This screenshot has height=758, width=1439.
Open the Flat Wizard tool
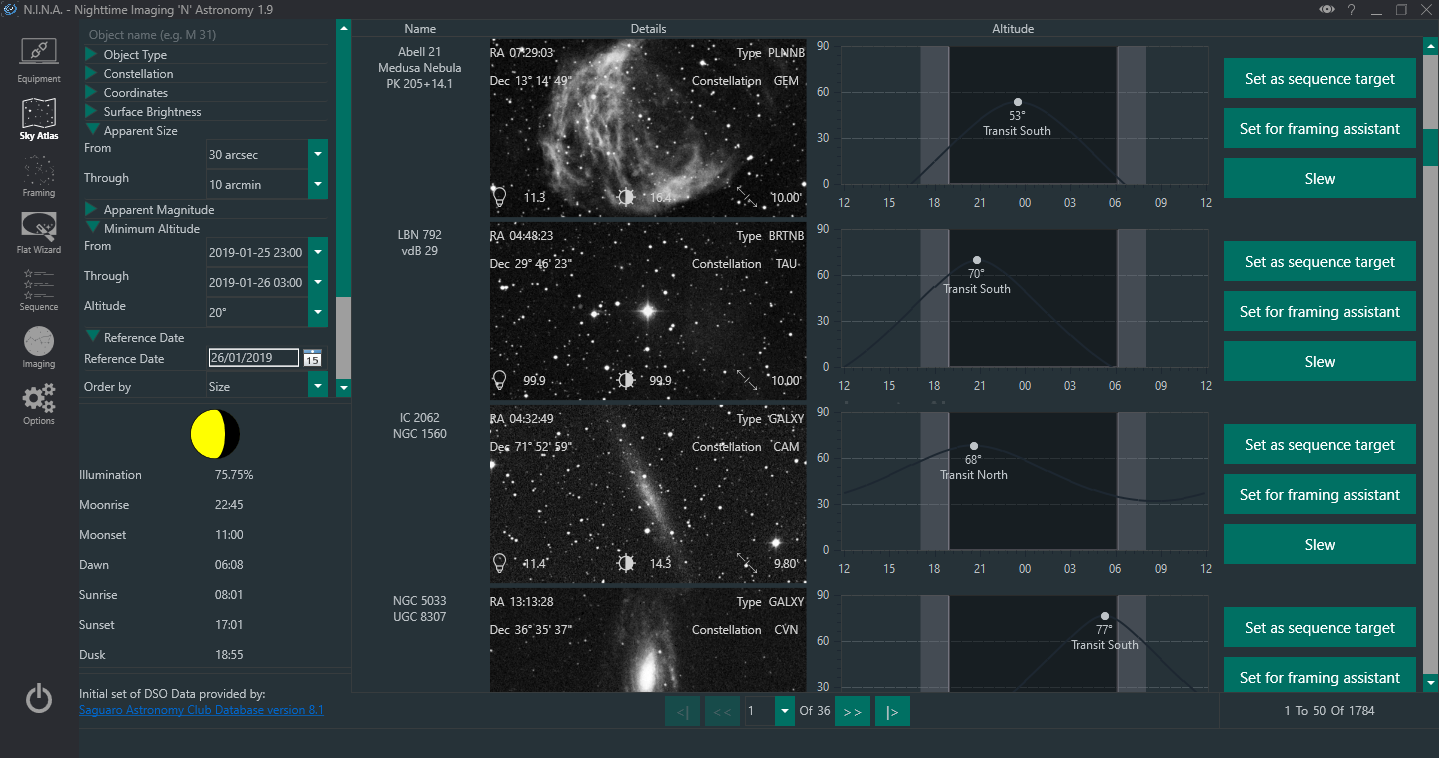pyautogui.click(x=39, y=231)
